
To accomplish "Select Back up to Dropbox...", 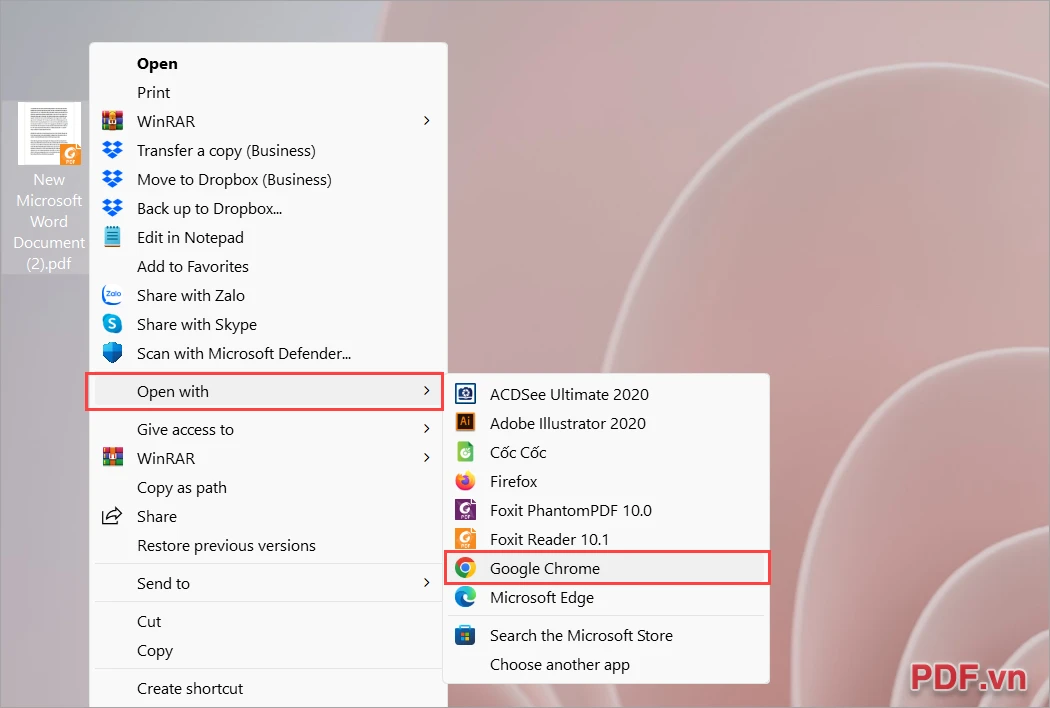I will click(x=268, y=208).
